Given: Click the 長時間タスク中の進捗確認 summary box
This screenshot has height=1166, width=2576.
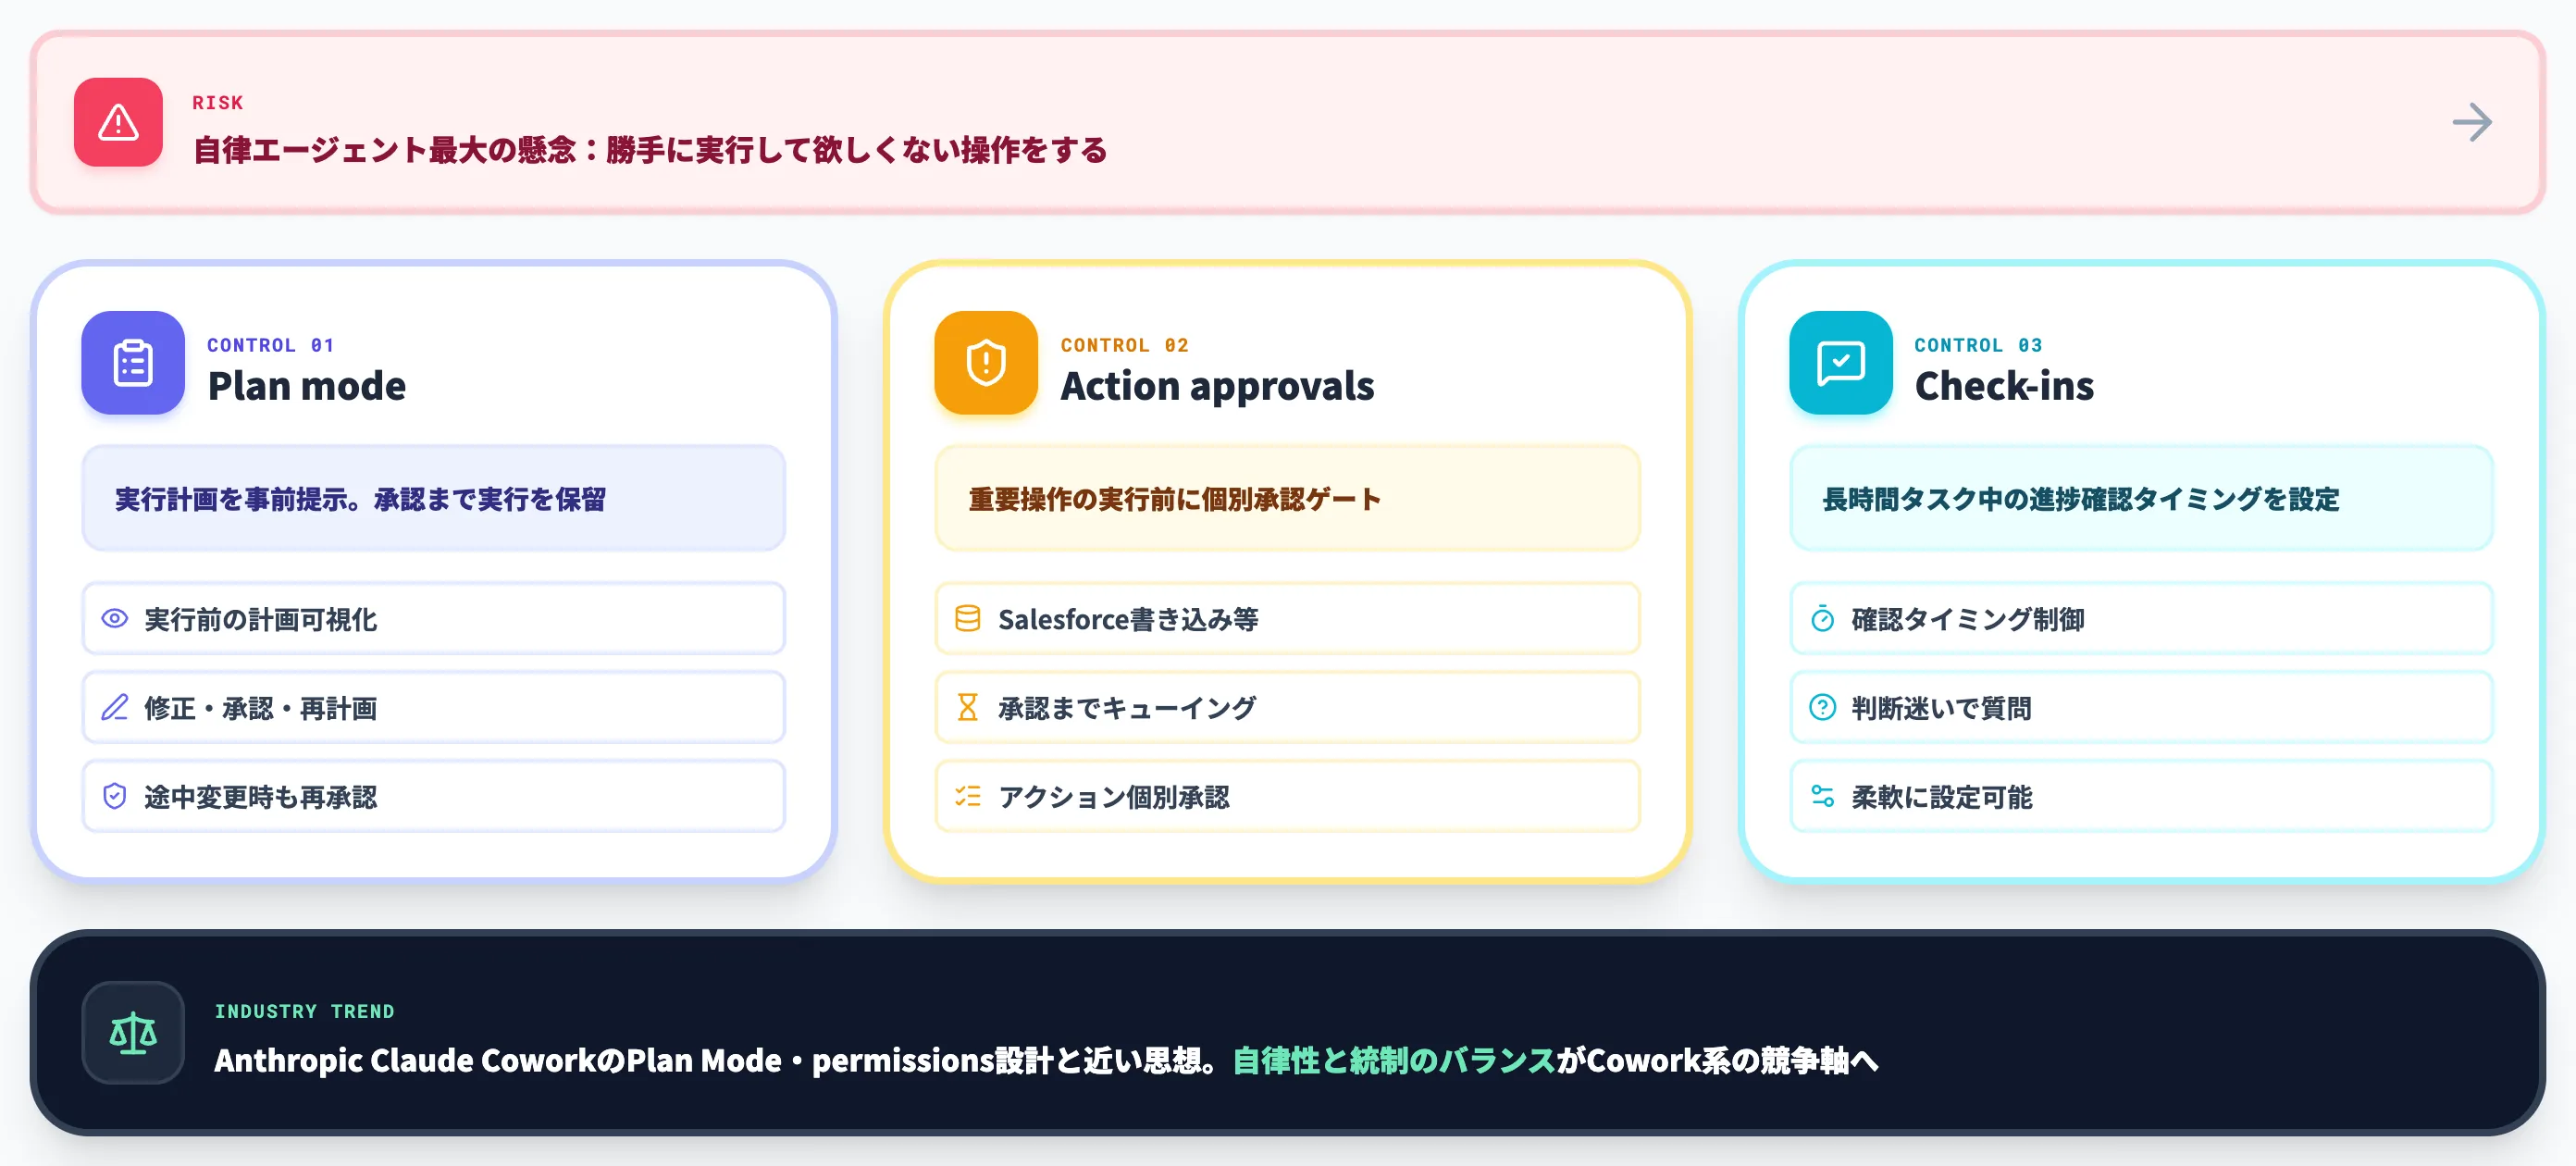Looking at the screenshot, I should point(2141,498).
